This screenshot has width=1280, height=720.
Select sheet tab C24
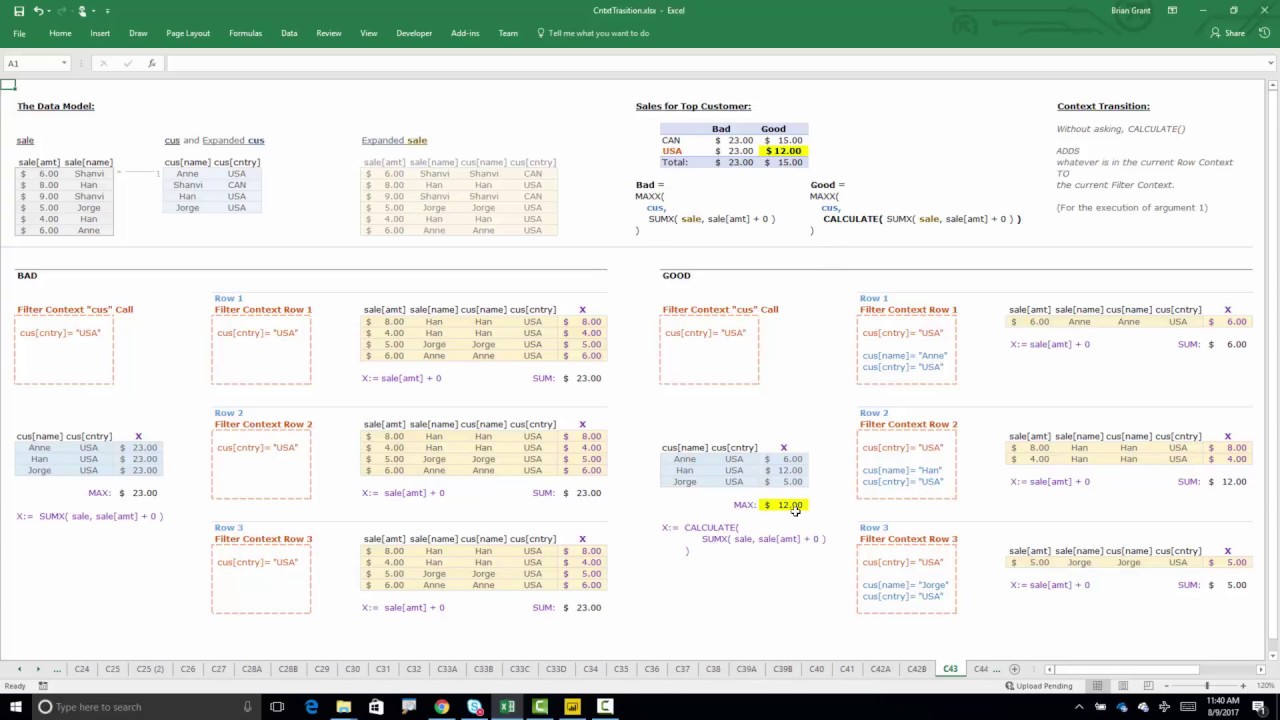82,669
